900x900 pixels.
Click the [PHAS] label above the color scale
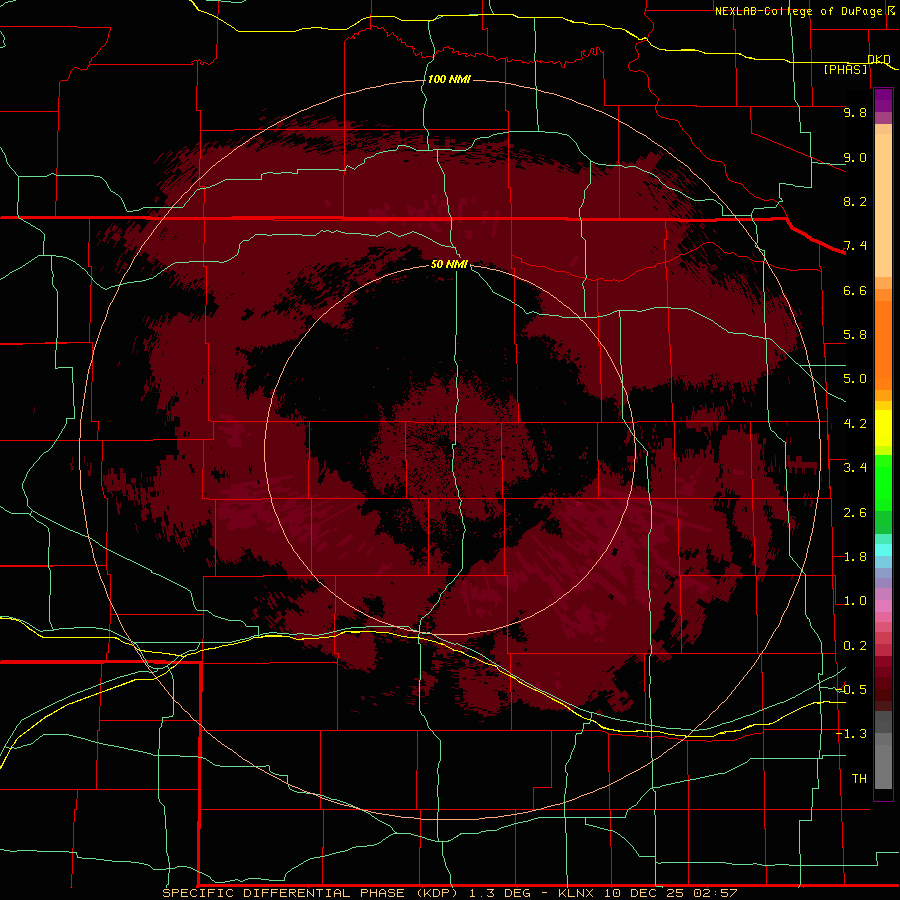pos(845,69)
